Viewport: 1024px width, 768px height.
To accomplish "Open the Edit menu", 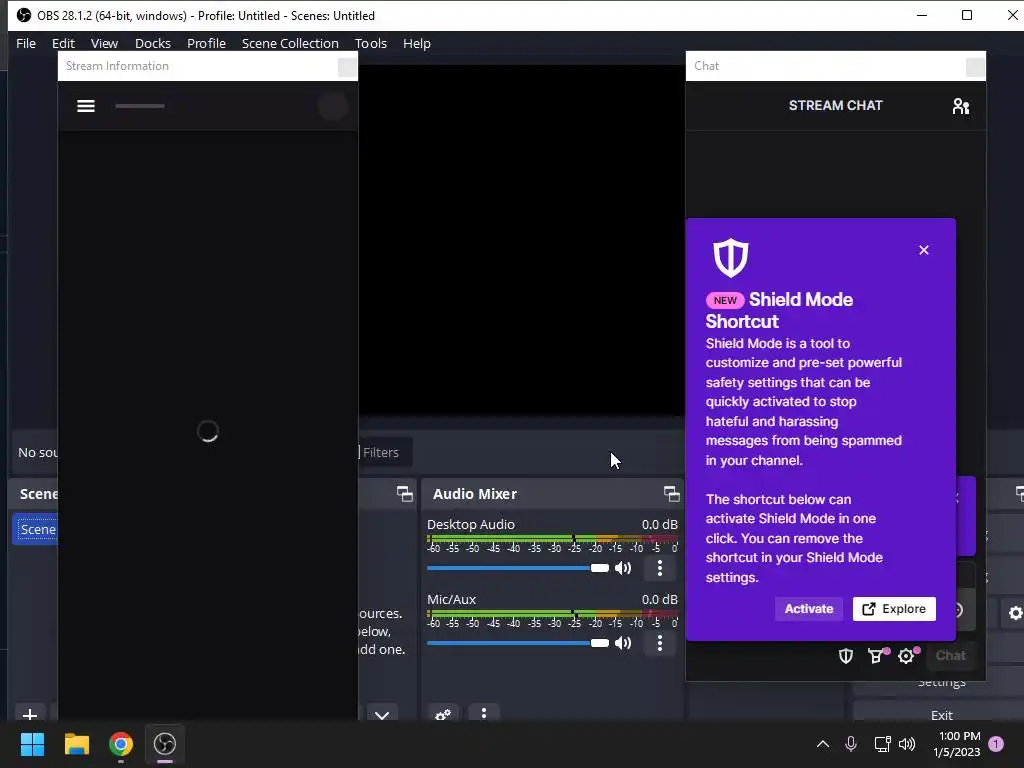I will click(63, 43).
